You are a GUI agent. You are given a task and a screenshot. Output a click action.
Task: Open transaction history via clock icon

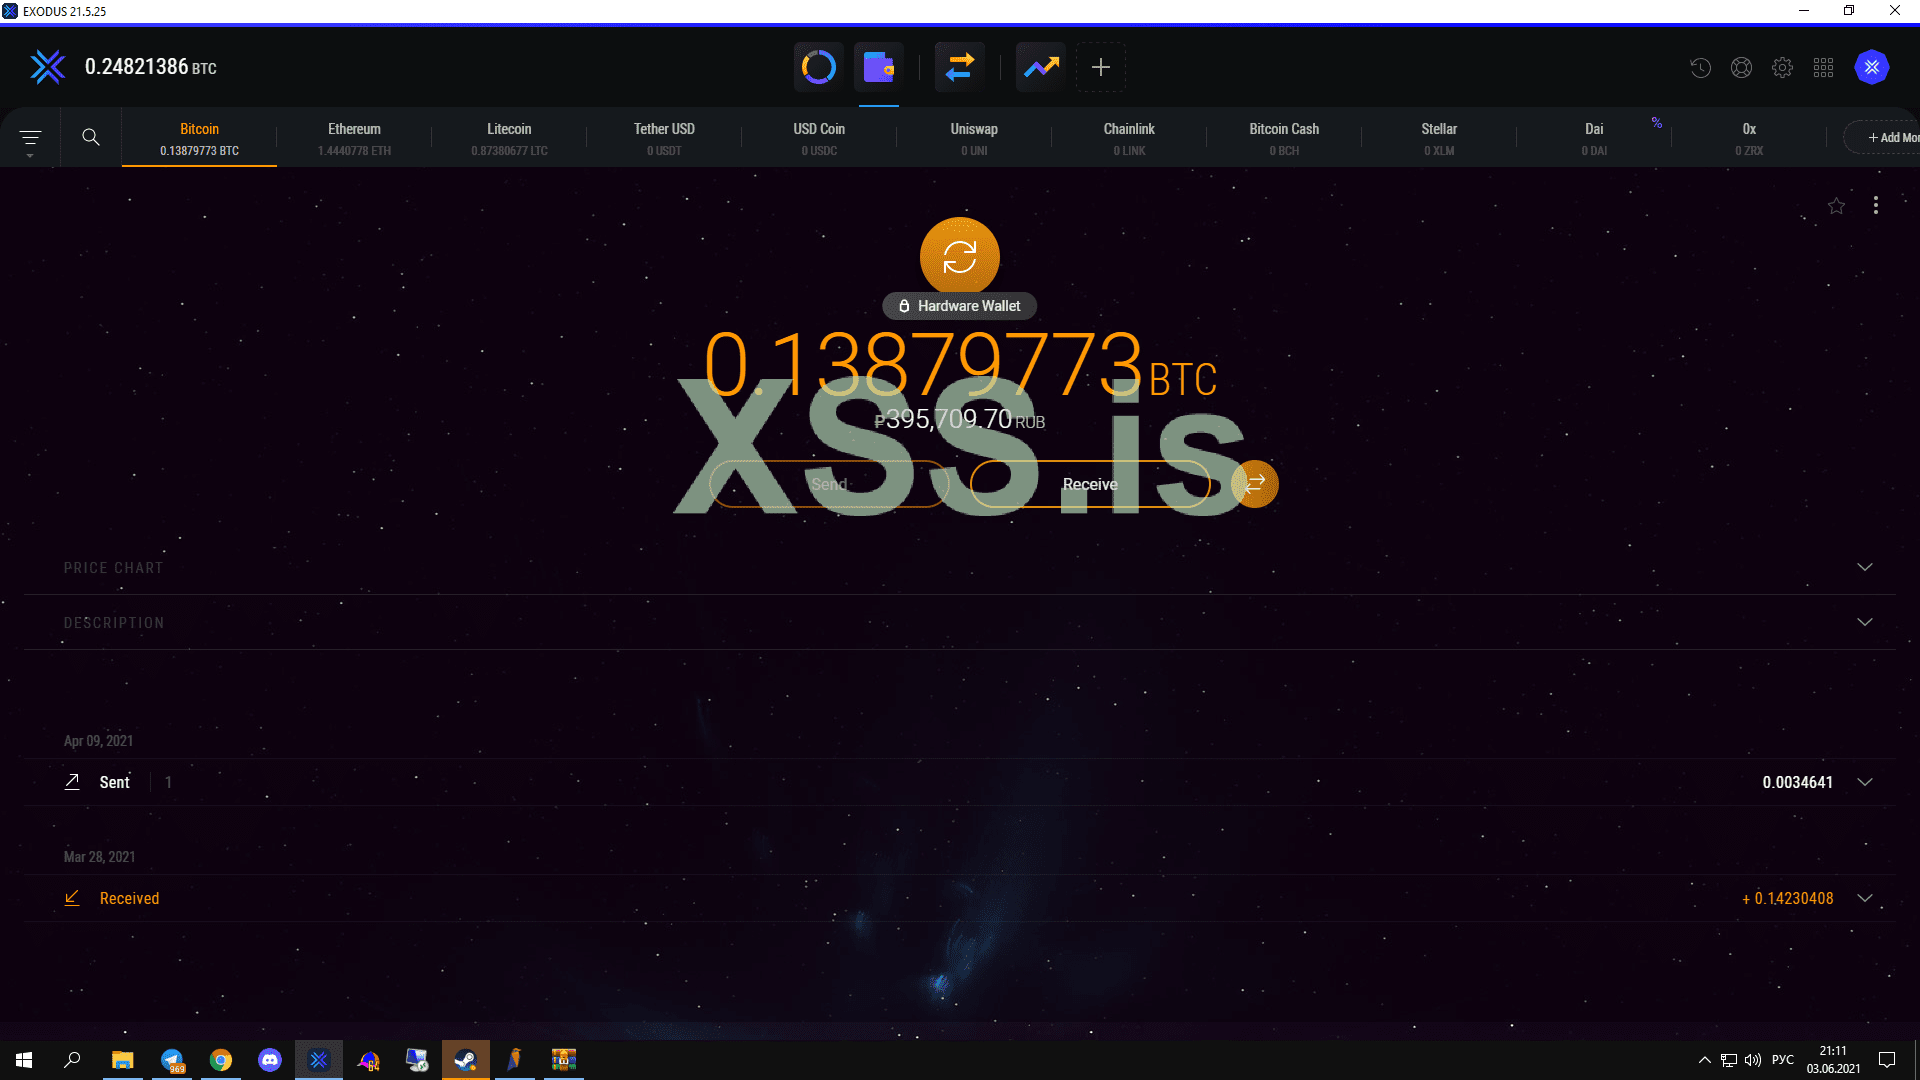click(x=1699, y=67)
